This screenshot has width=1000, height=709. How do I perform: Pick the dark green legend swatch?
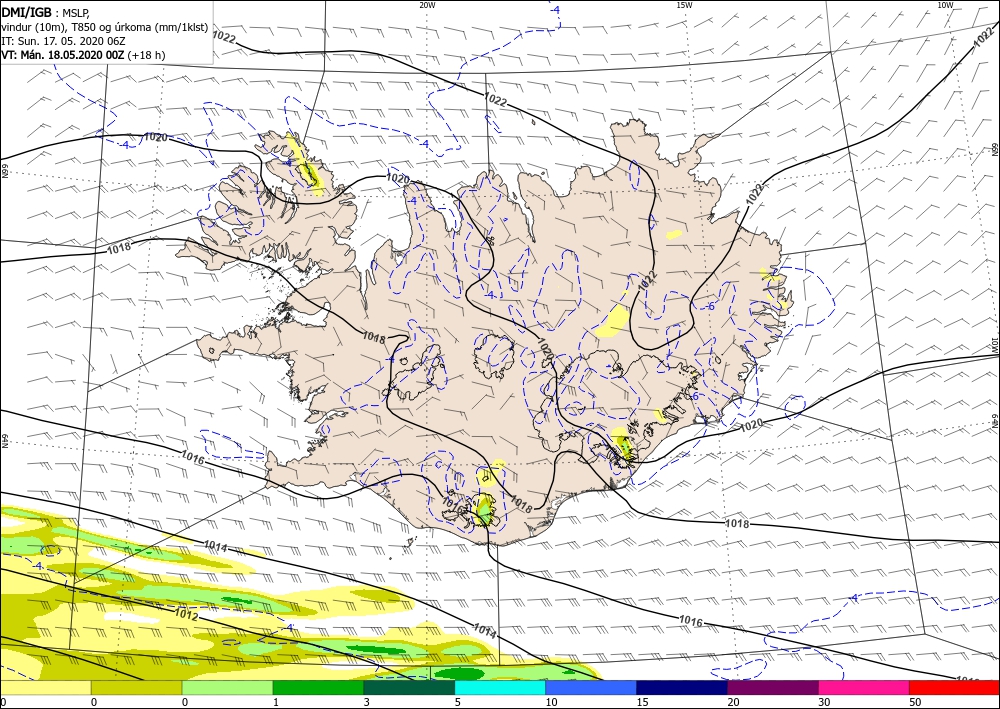pyautogui.click(x=409, y=687)
